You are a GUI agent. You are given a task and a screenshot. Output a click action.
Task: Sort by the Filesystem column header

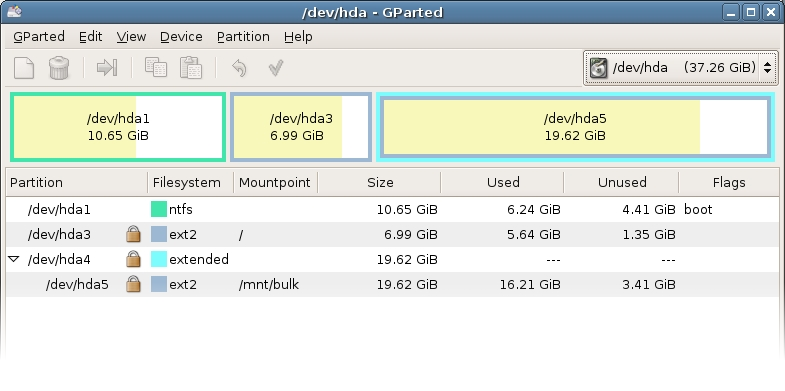[190, 183]
